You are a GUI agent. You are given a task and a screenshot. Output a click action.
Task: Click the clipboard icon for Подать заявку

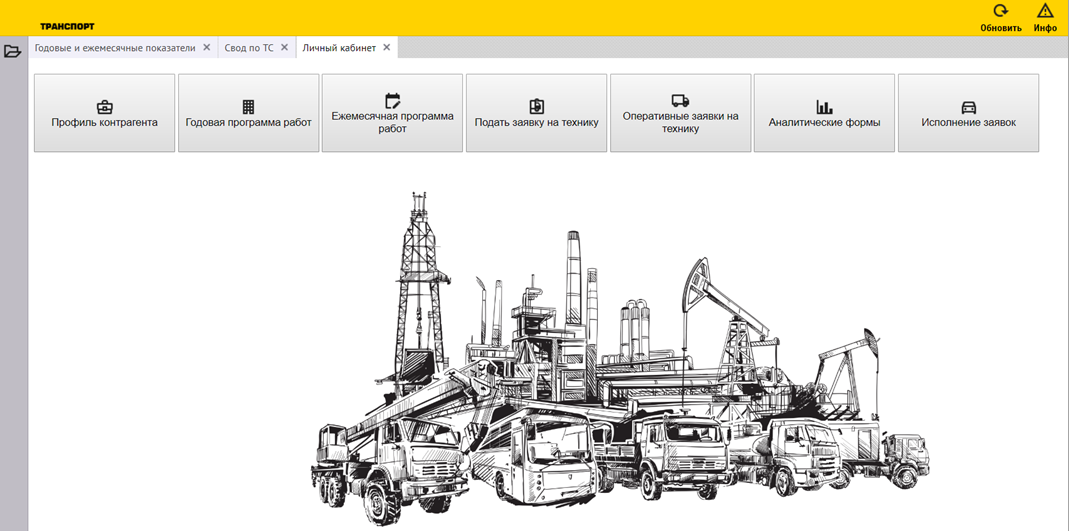536,107
